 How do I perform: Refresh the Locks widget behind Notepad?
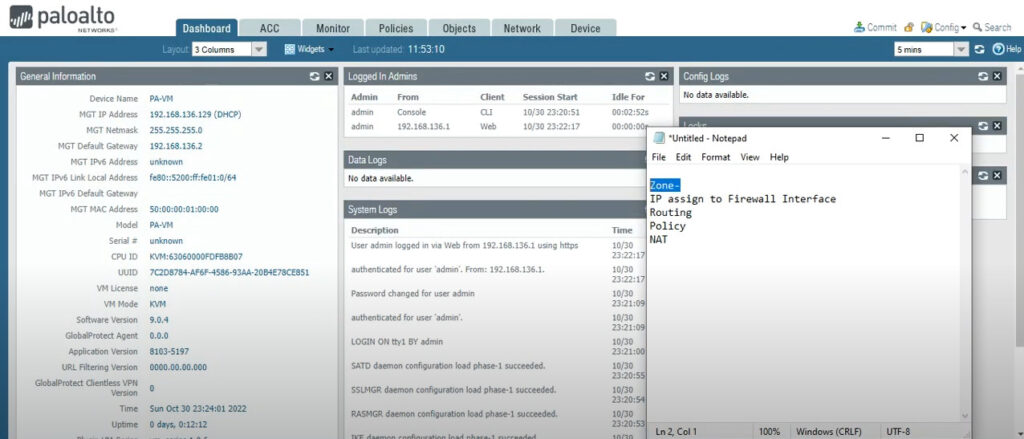click(984, 125)
